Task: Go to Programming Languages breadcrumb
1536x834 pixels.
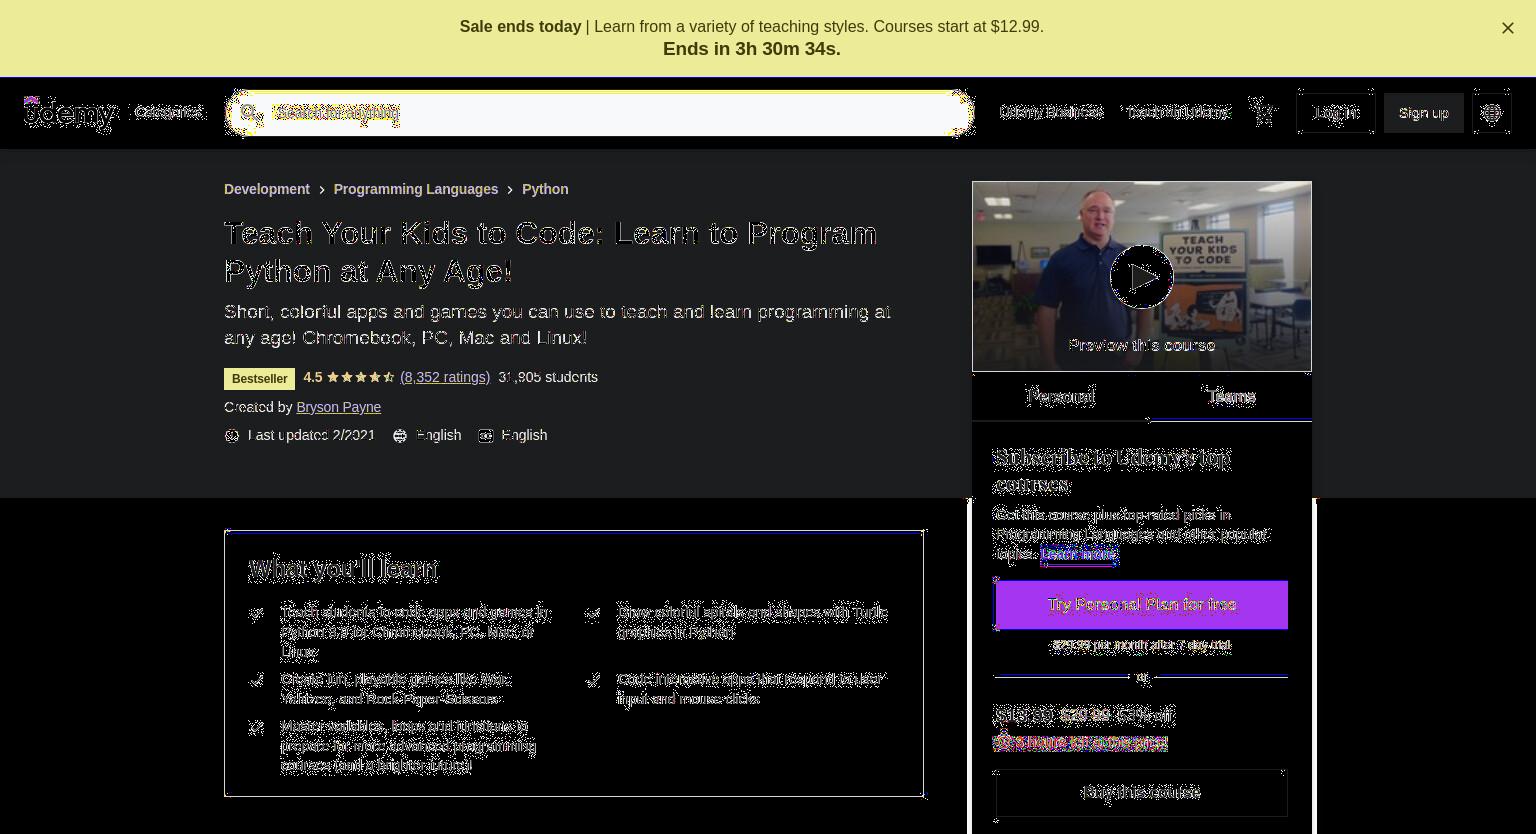Action: click(x=416, y=189)
